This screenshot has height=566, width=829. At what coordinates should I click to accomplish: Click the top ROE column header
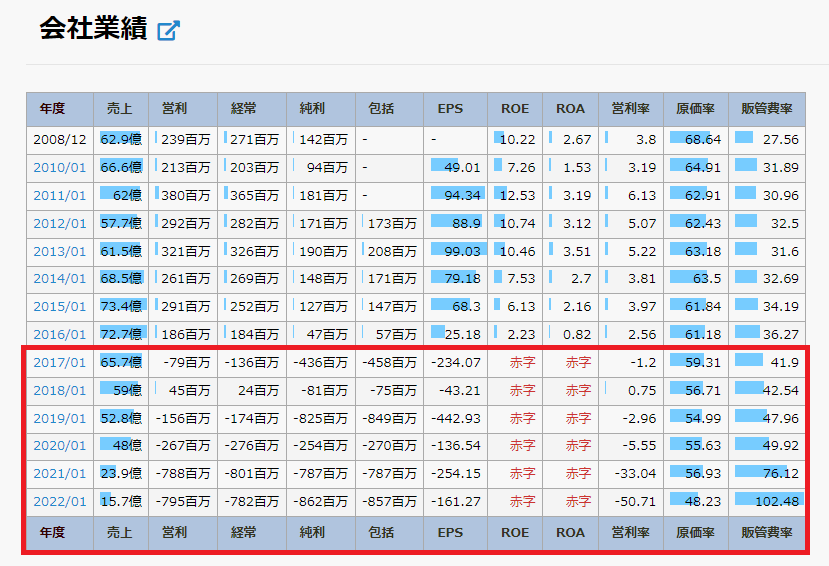515,109
